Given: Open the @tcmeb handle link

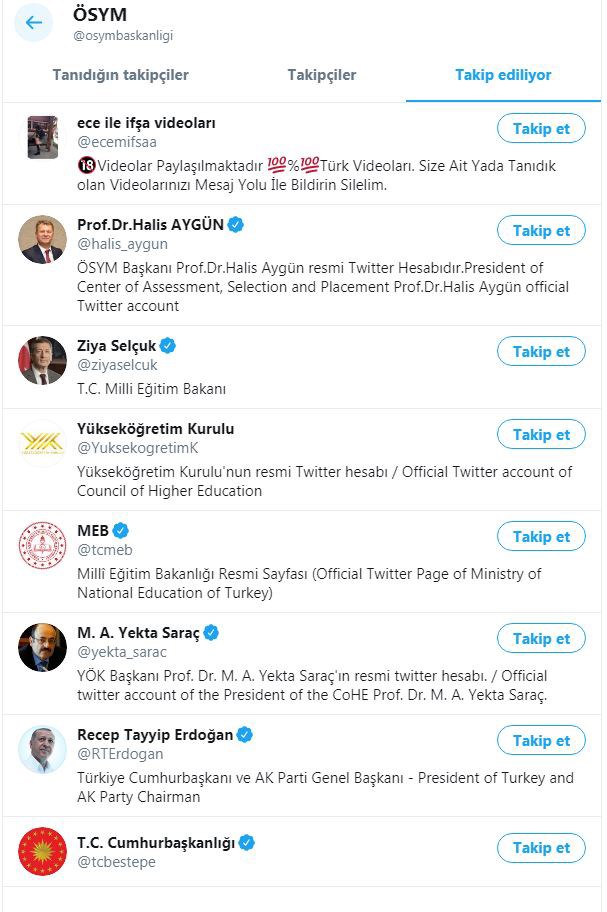Looking at the screenshot, I should coord(105,550).
